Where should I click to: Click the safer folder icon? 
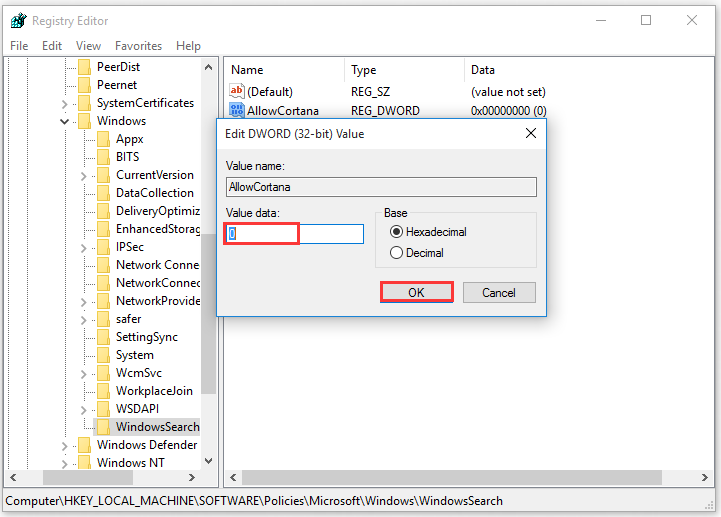click(103, 319)
